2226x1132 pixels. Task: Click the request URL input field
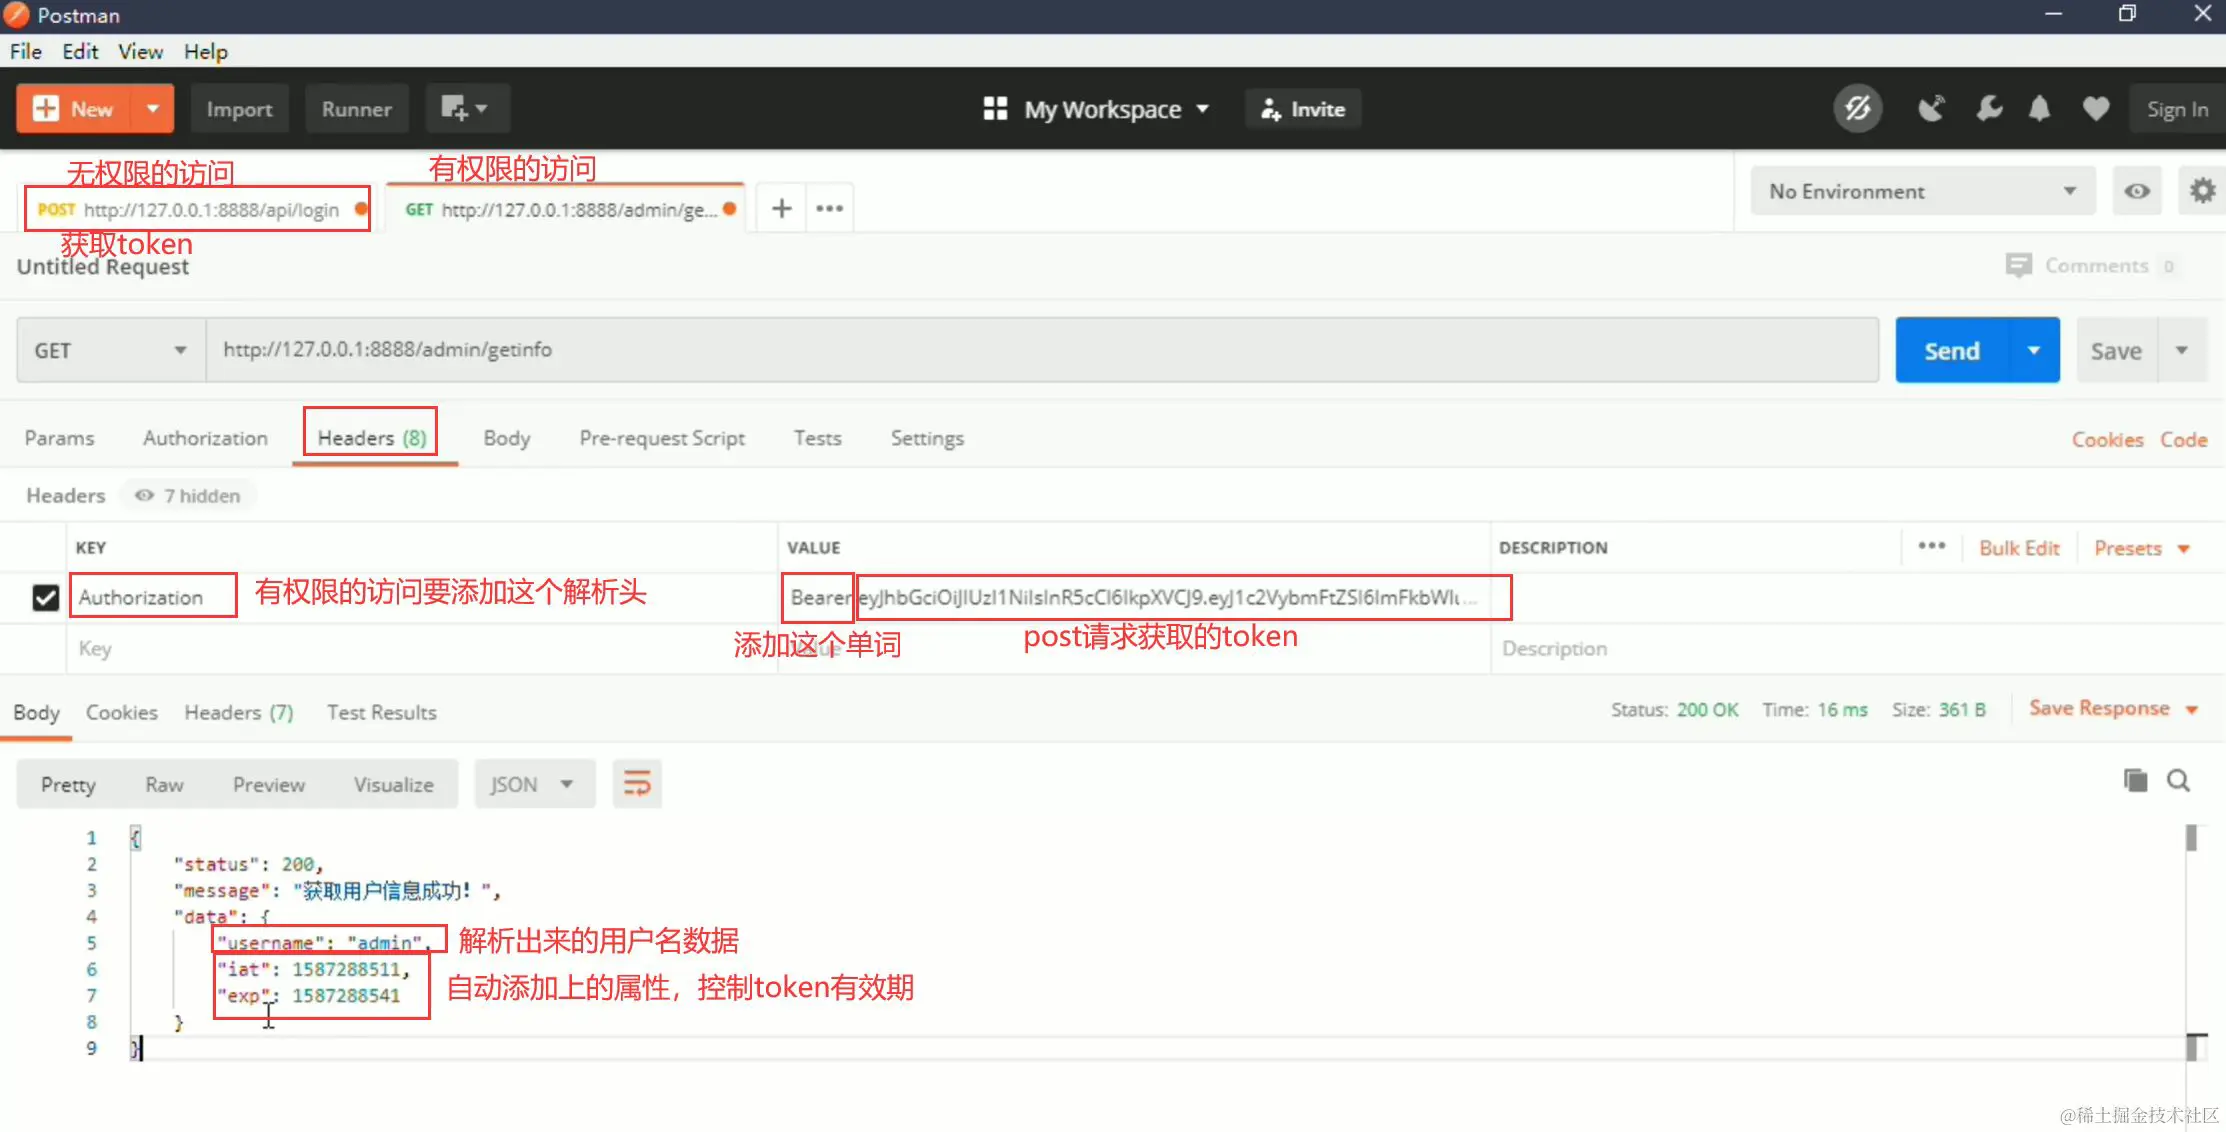(x=1040, y=350)
